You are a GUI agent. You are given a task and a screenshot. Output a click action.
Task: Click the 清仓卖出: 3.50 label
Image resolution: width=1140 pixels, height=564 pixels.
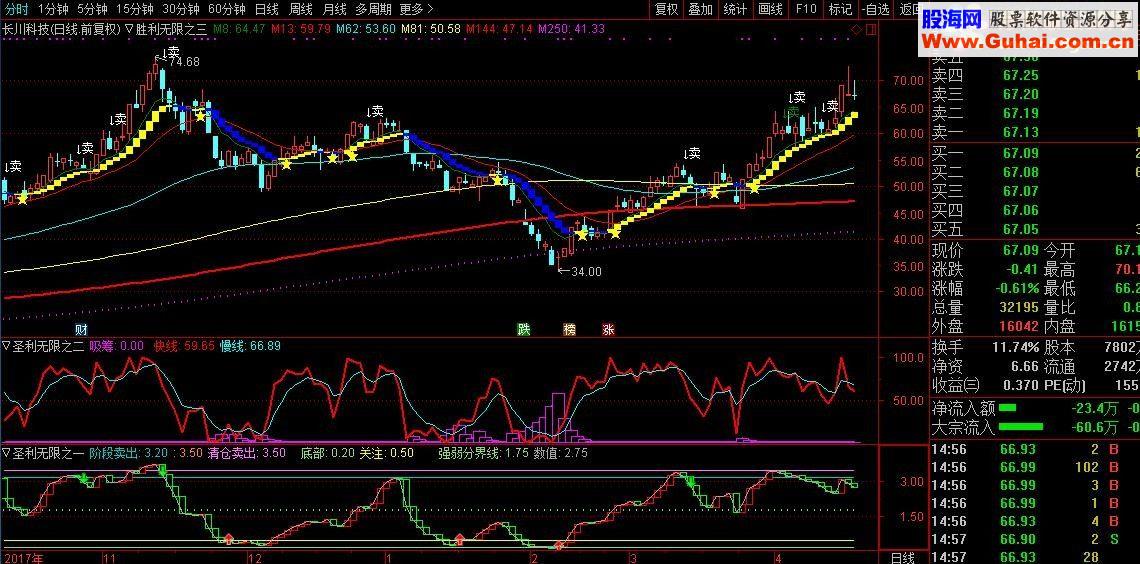coord(246,452)
